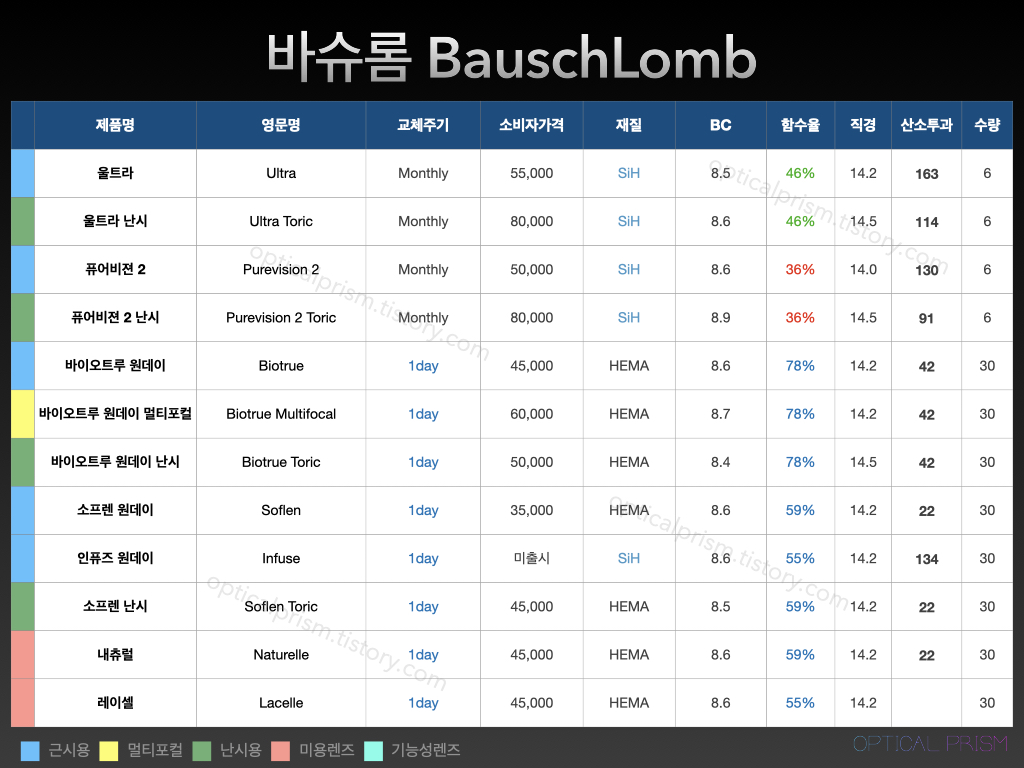This screenshot has height=768, width=1024.
Task: Click the pink color bar of 내츄럴 row
Action: (x=23, y=654)
